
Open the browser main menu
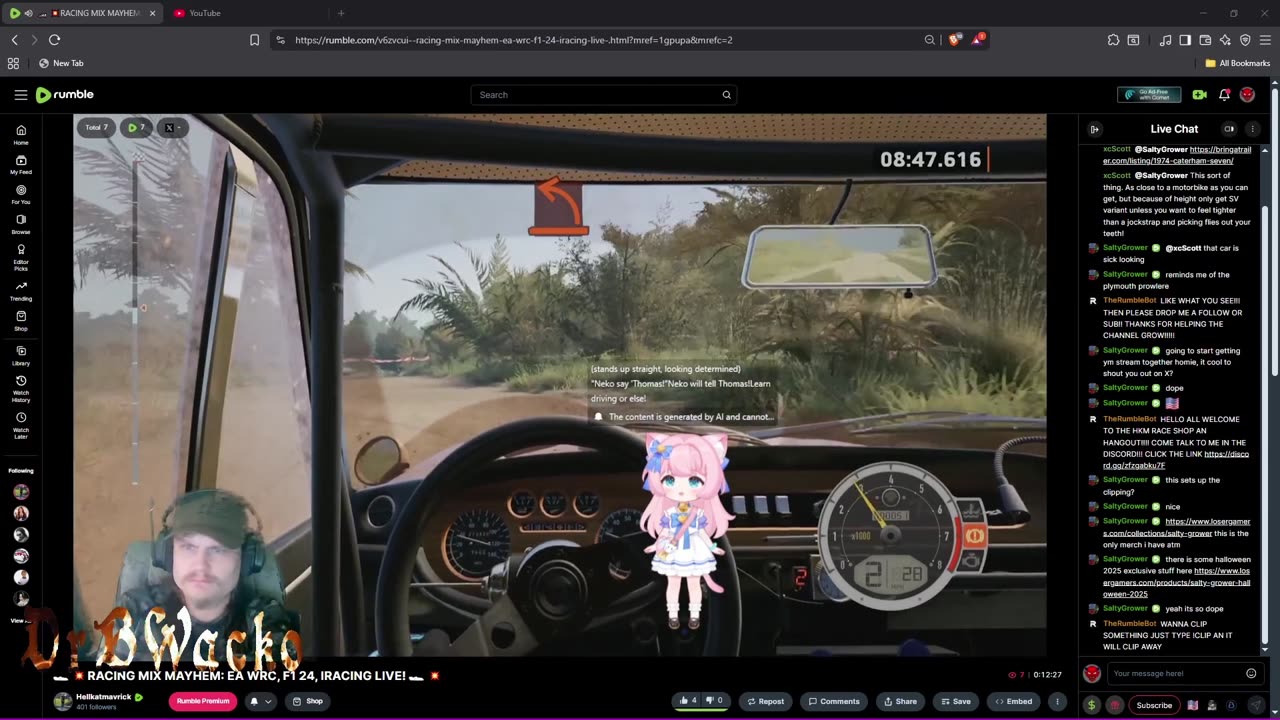(1265, 40)
